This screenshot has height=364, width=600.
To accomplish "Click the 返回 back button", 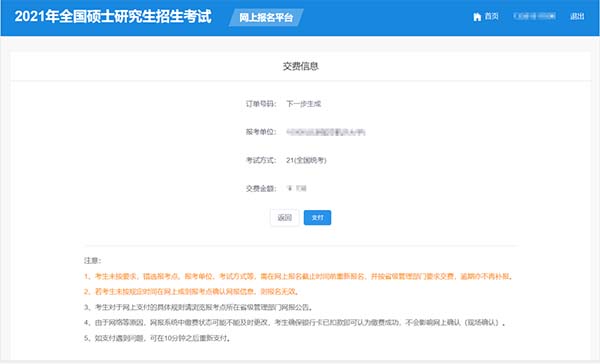I will (284, 218).
